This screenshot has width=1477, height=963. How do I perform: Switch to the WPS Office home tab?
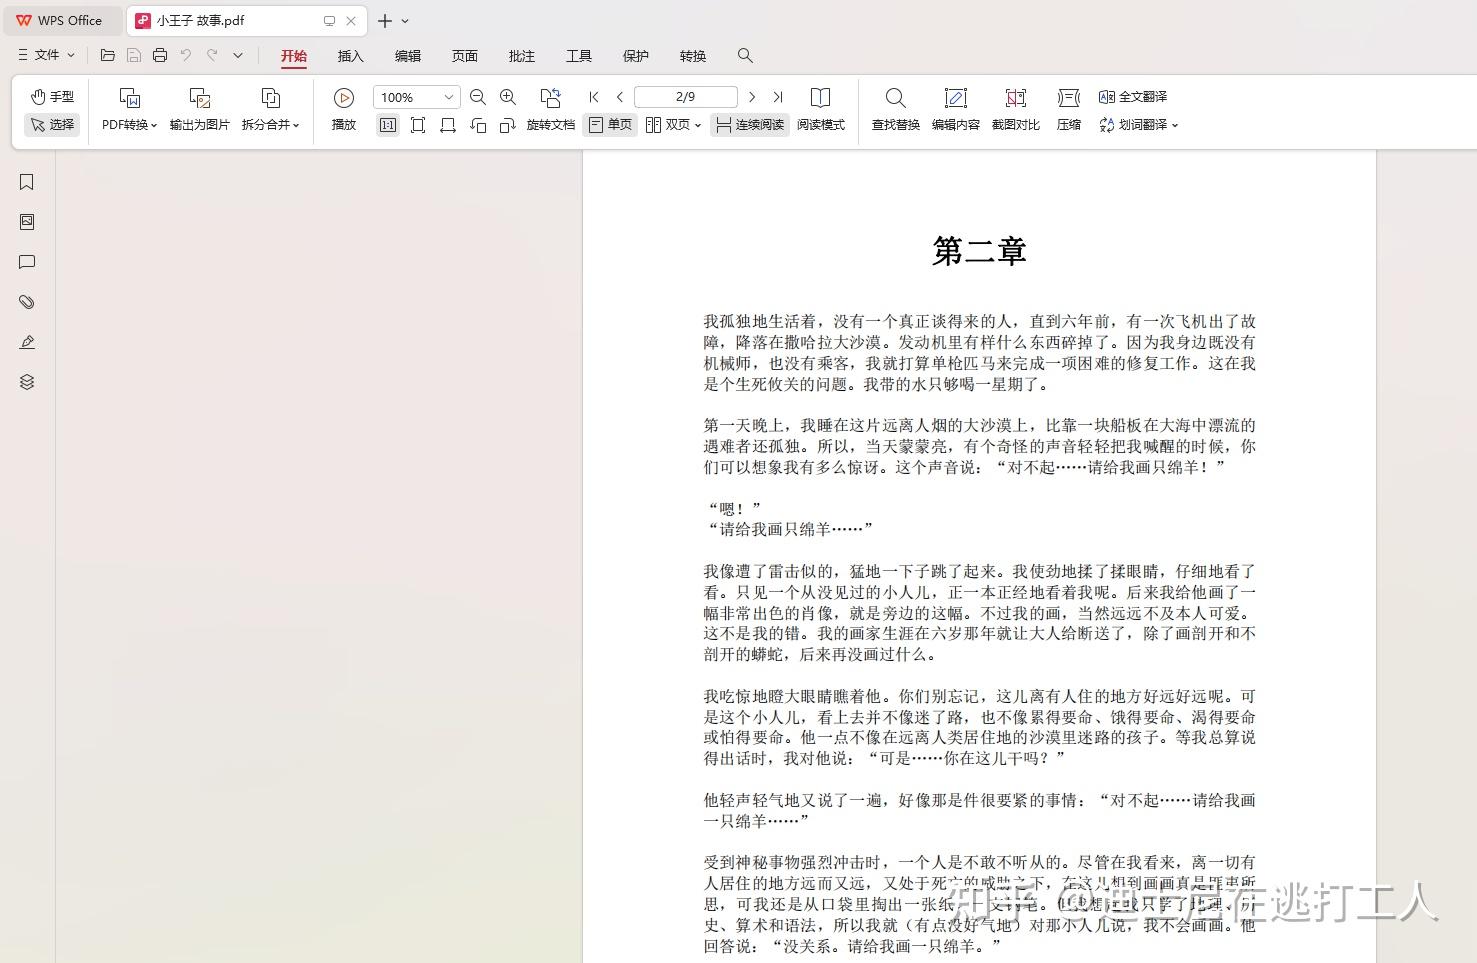click(61, 20)
